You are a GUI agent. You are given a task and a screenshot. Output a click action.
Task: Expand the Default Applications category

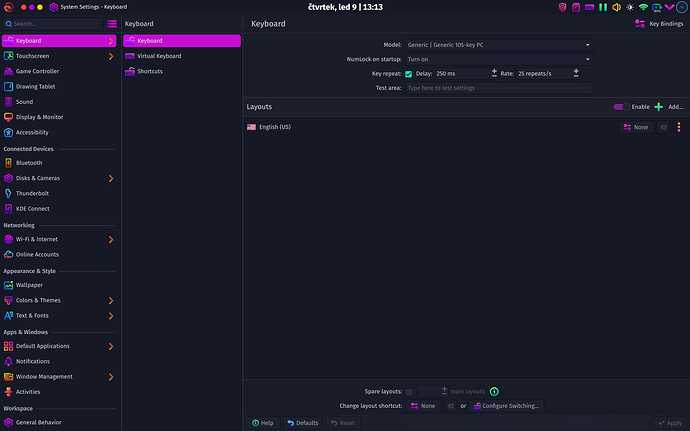tap(111, 346)
